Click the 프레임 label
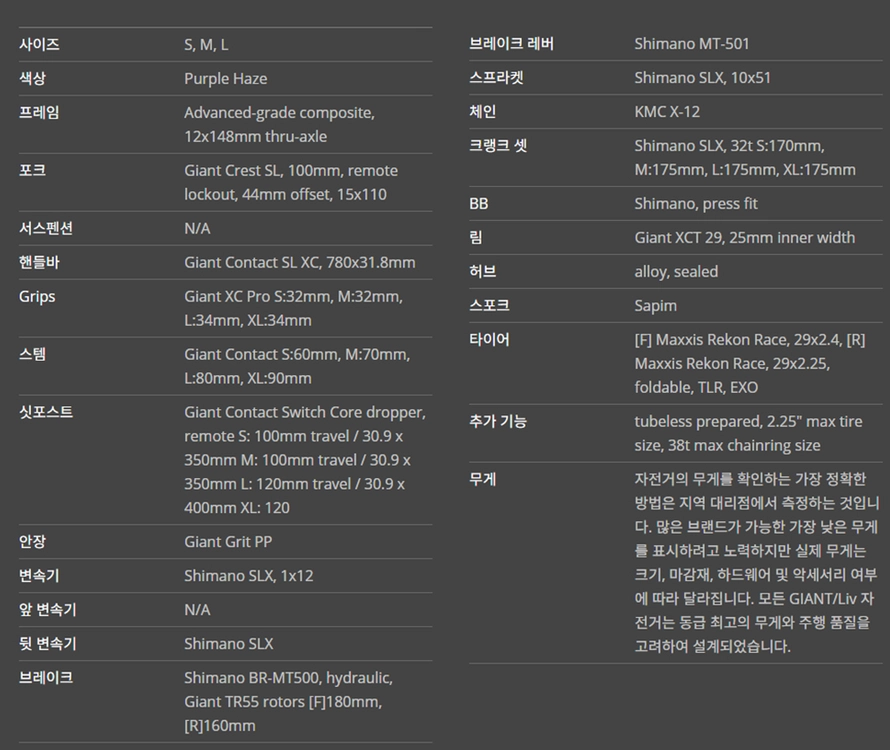 coord(39,112)
